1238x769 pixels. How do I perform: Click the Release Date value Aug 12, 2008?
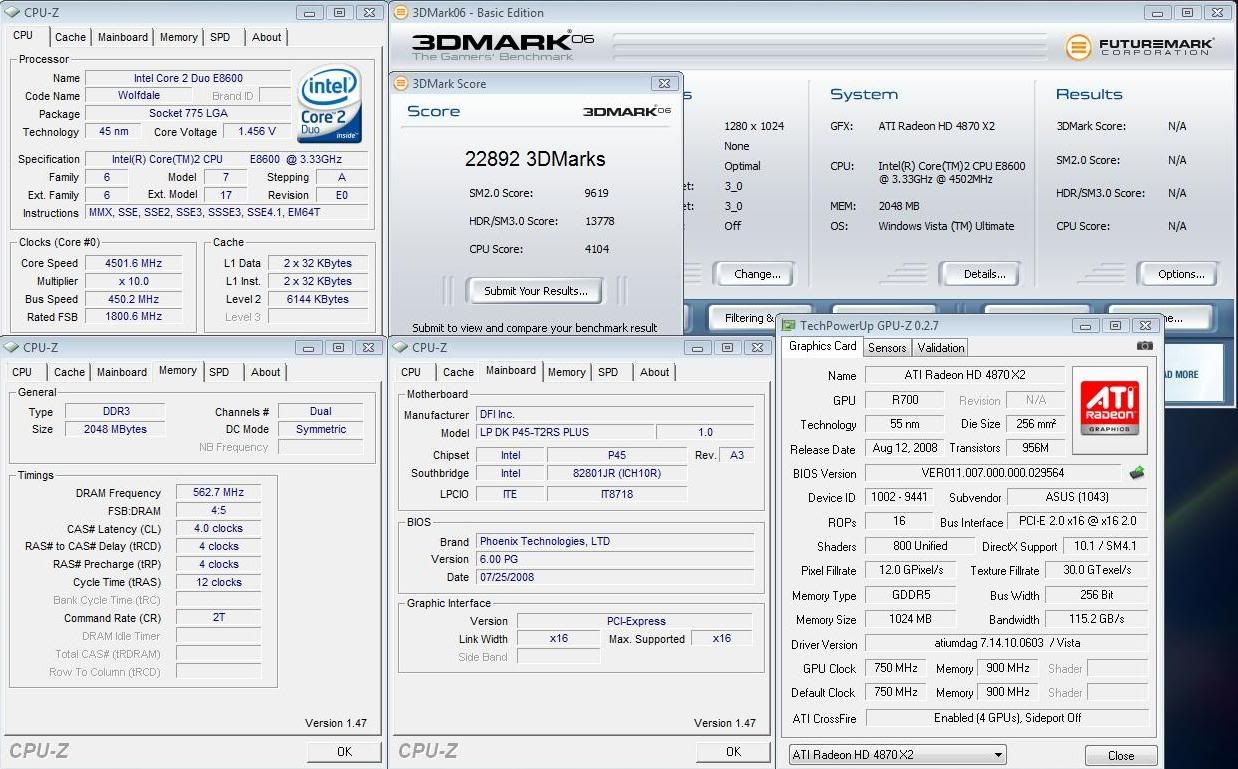[904, 448]
